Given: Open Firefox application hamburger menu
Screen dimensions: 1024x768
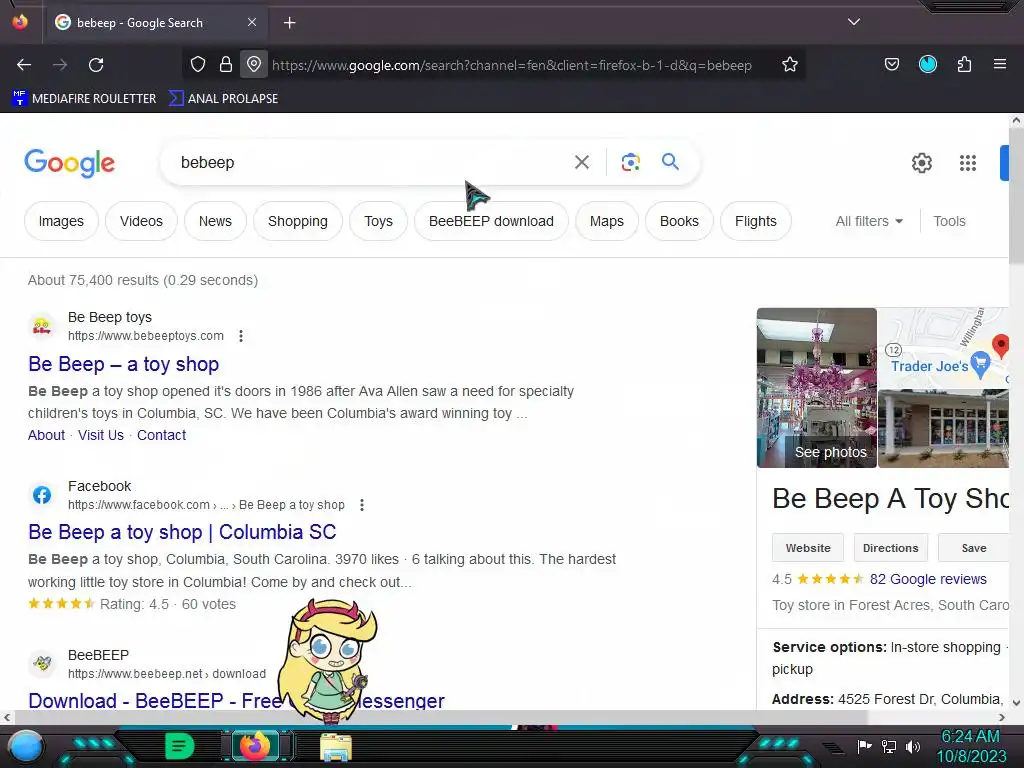Looking at the screenshot, I should pyautogui.click(x=999, y=64).
